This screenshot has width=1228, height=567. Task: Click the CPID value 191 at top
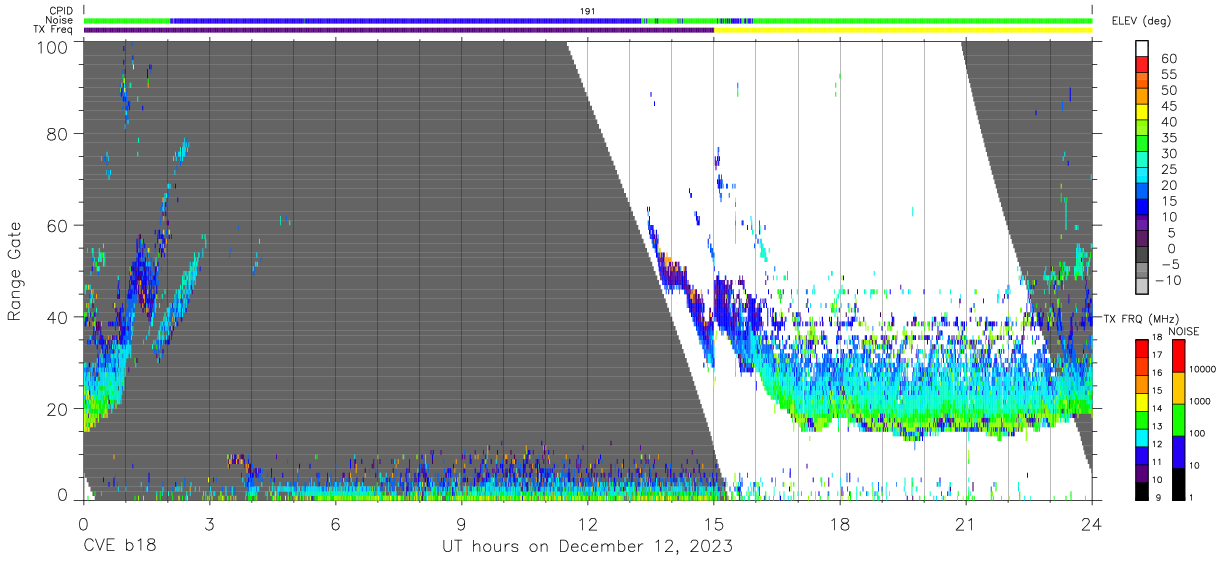pyautogui.click(x=588, y=10)
